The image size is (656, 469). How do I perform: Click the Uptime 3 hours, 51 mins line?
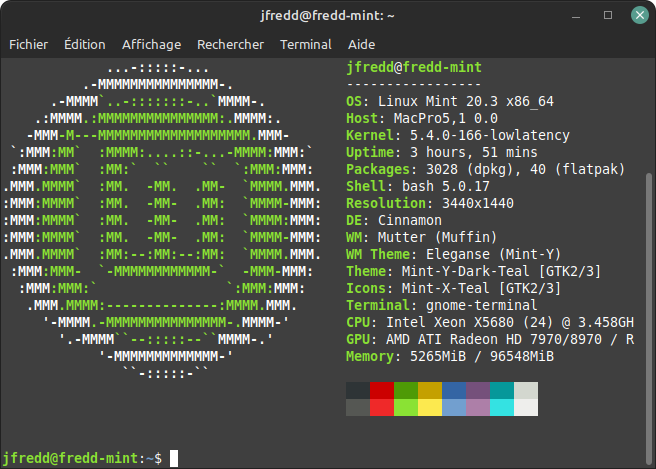coord(442,152)
